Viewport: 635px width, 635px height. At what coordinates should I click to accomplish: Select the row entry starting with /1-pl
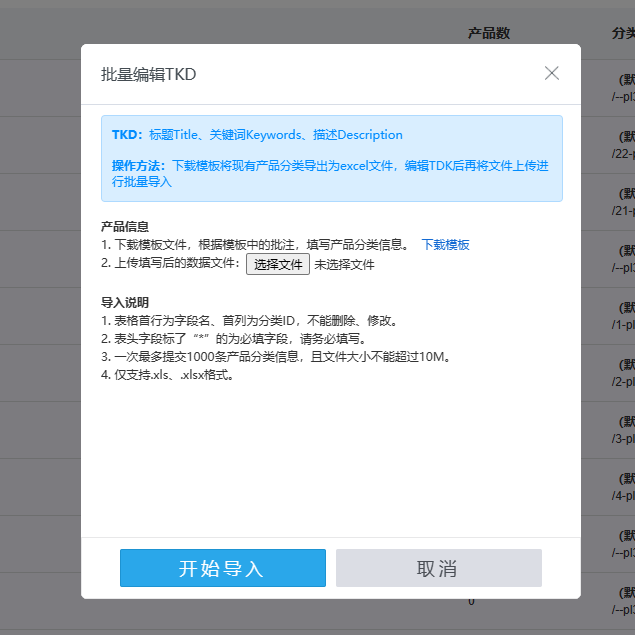click(623, 325)
